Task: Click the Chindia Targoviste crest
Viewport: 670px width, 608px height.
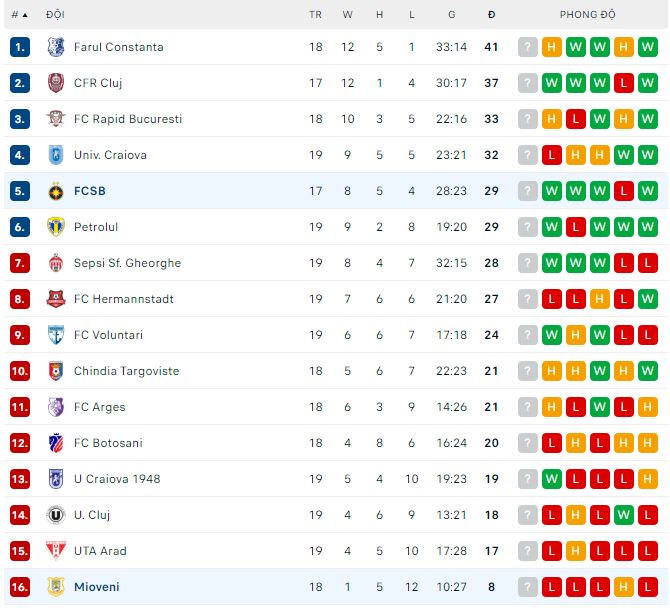Action: [x=56, y=371]
